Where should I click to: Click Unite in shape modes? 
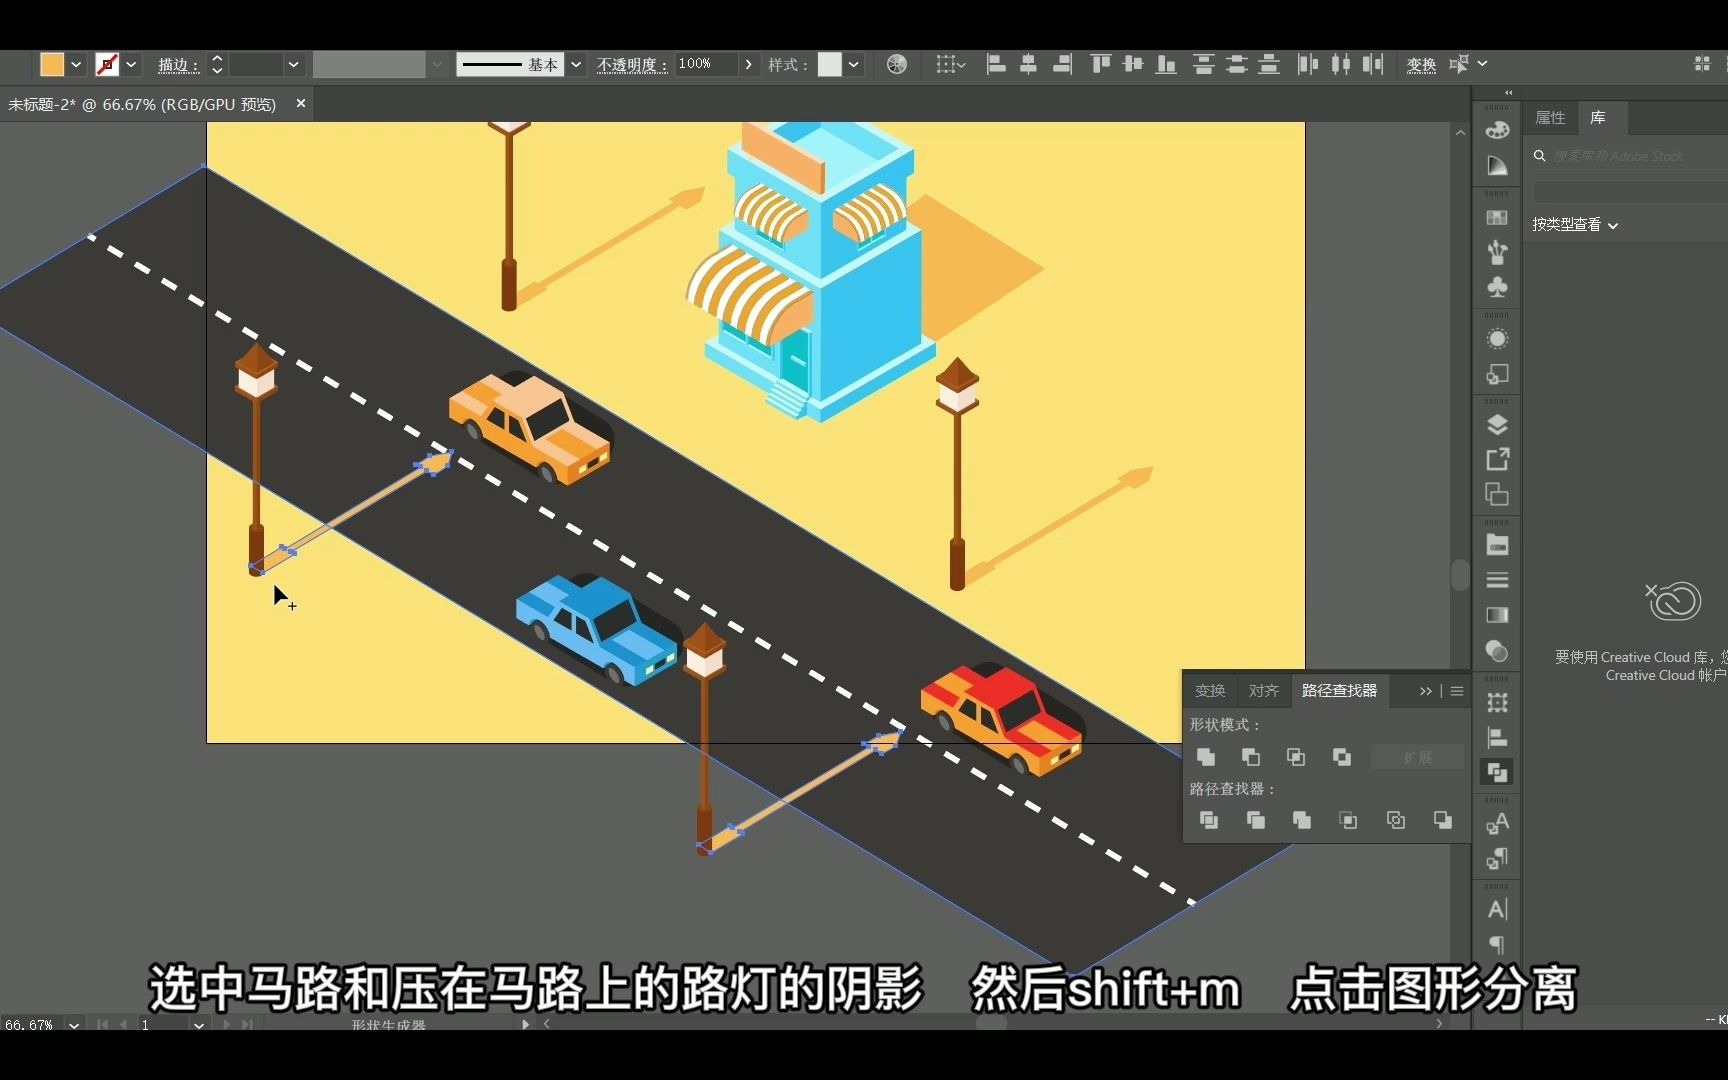coord(1206,757)
